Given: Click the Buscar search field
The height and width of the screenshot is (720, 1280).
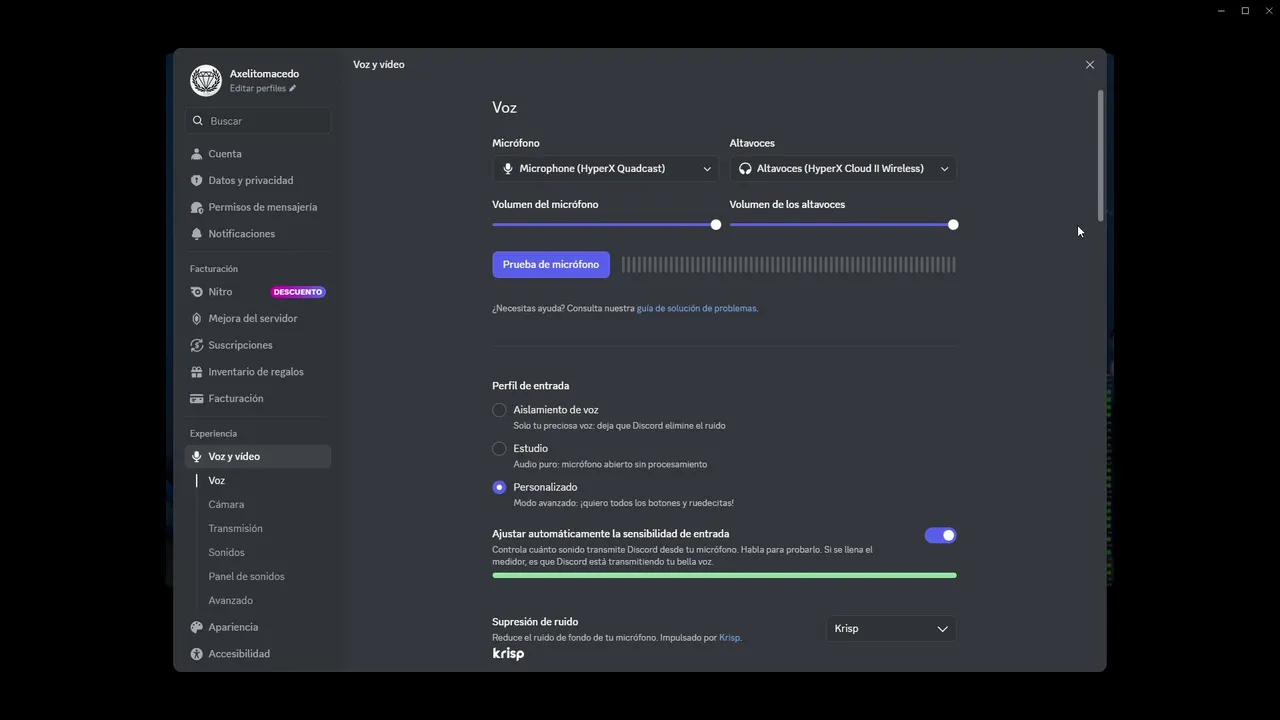Looking at the screenshot, I should 258,121.
